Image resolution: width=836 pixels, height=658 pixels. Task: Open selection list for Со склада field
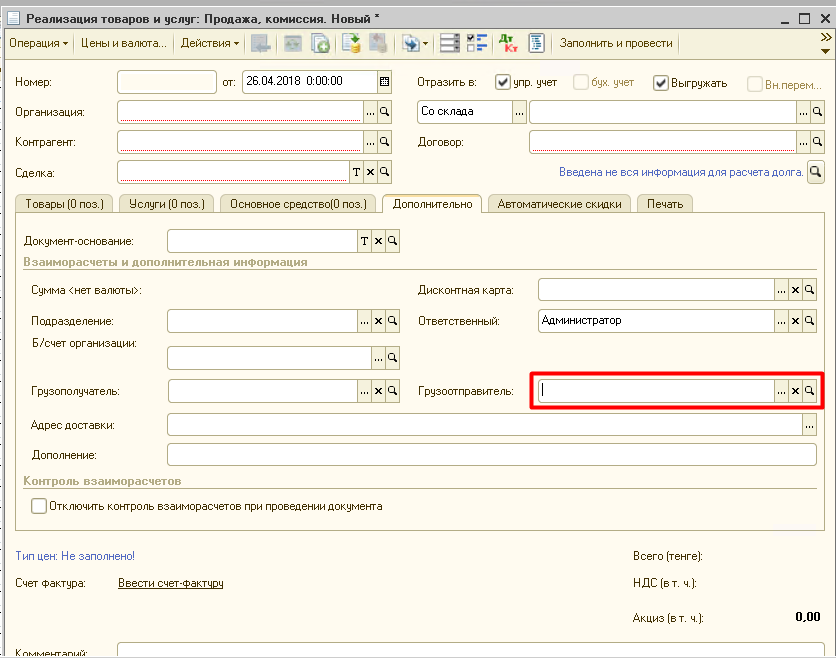coord(519,112)
